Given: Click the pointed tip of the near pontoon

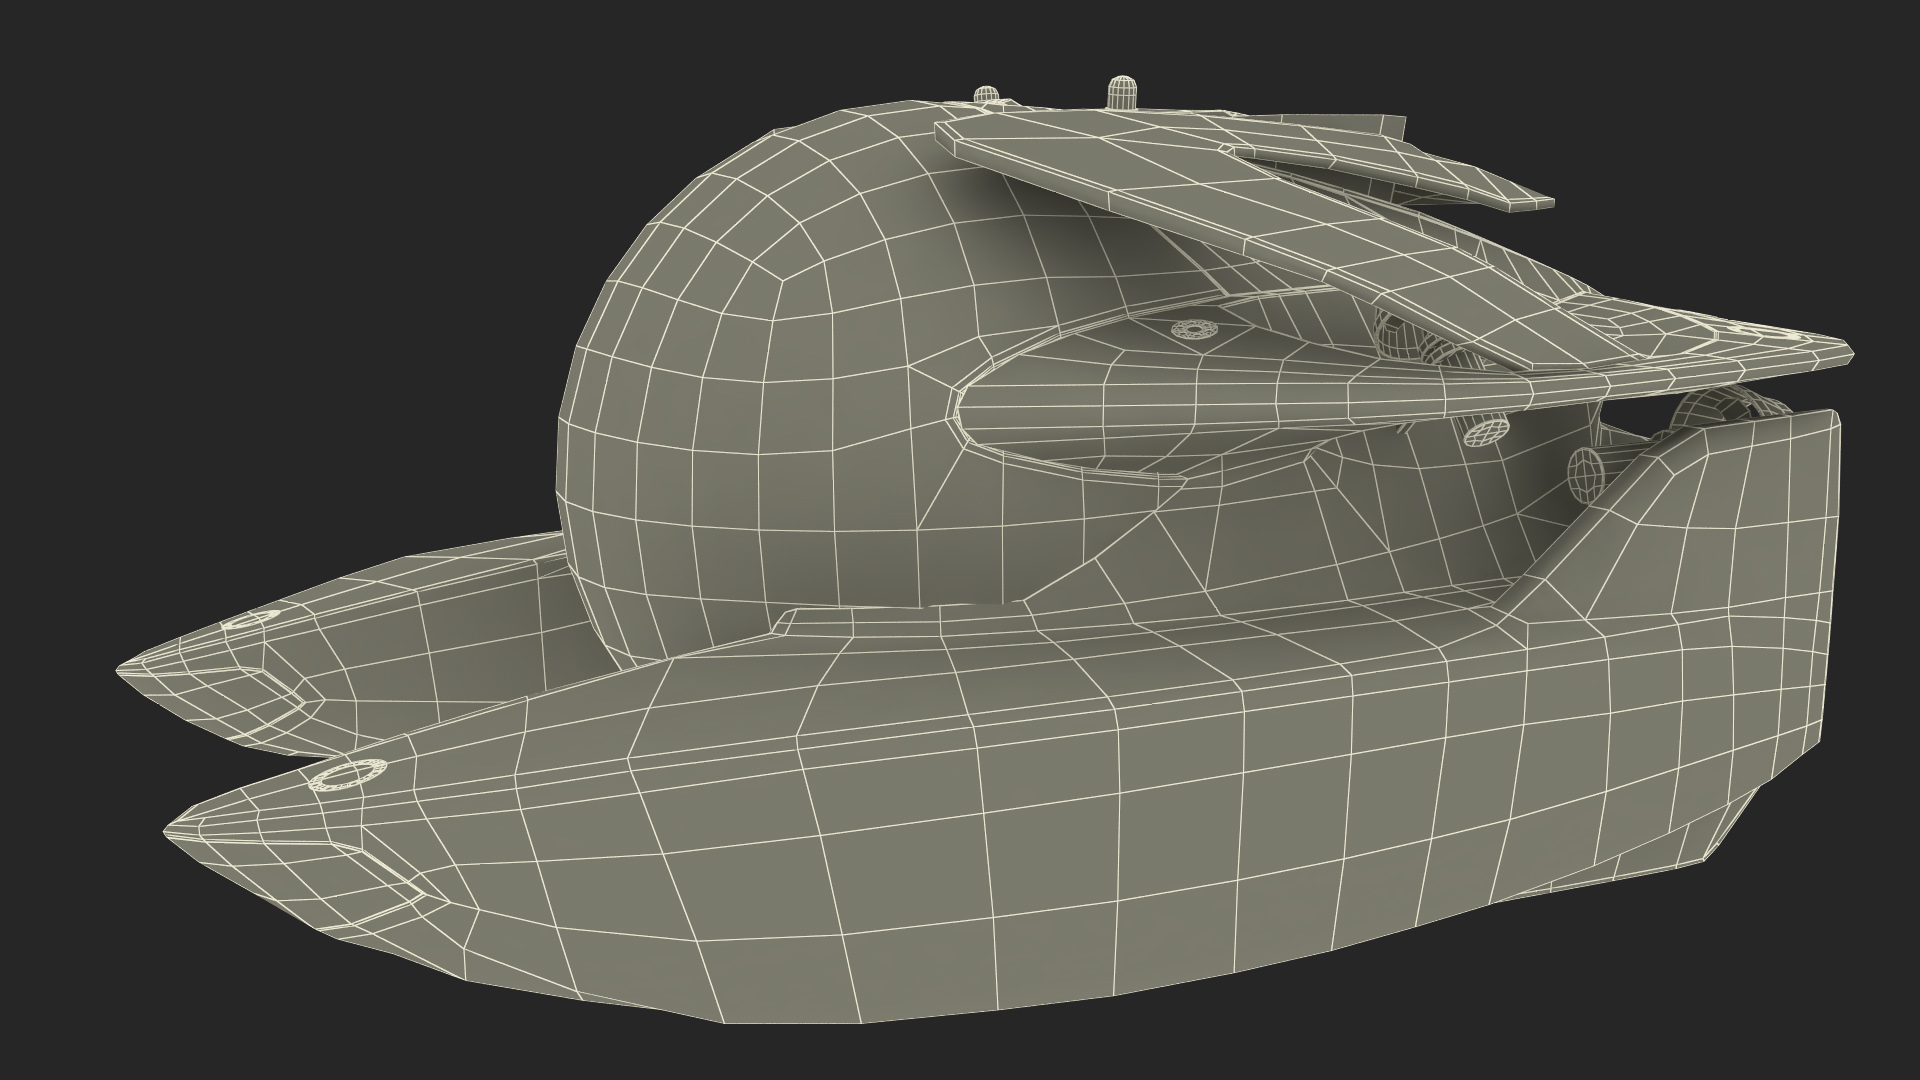Looking at the screenshot, I should click(x=170, y=828).
